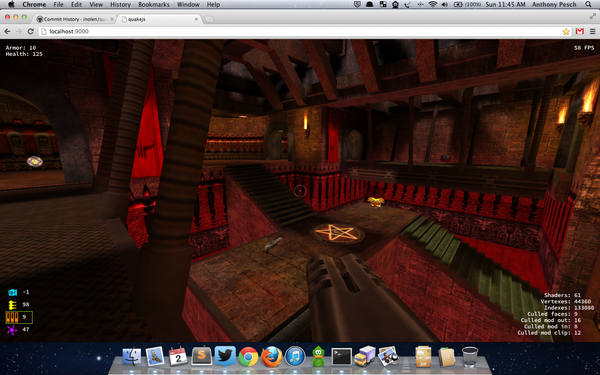
Task: Go back to the previous page
Action: [x=7, y=31]
